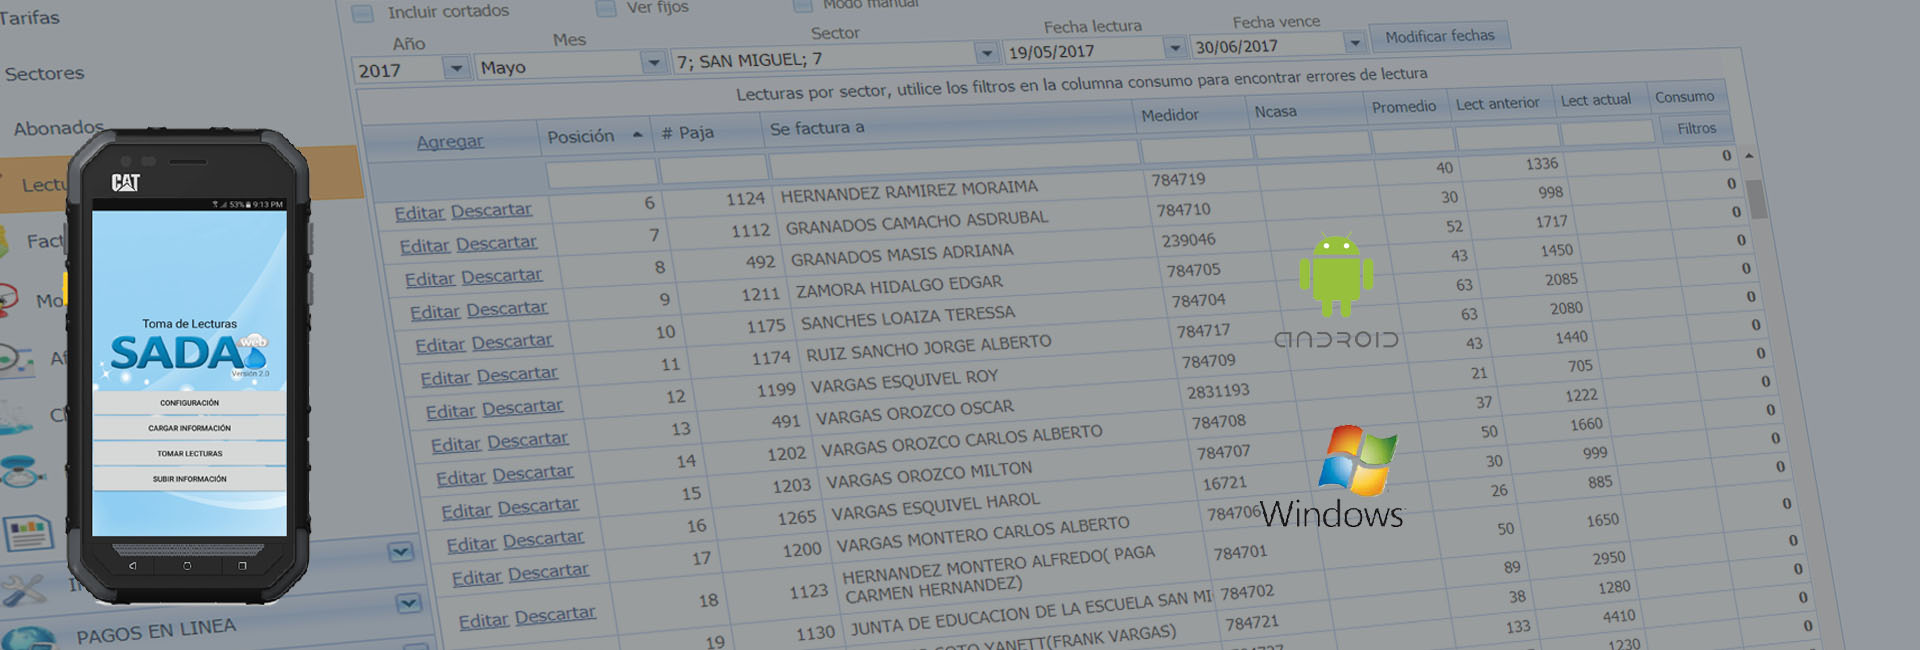The height and width of the screenshot is (650, 1920).
Task: Click the name JUNTA DE EDUCACION DE LA ESCUELA
Action: (x=1031, y=613)
